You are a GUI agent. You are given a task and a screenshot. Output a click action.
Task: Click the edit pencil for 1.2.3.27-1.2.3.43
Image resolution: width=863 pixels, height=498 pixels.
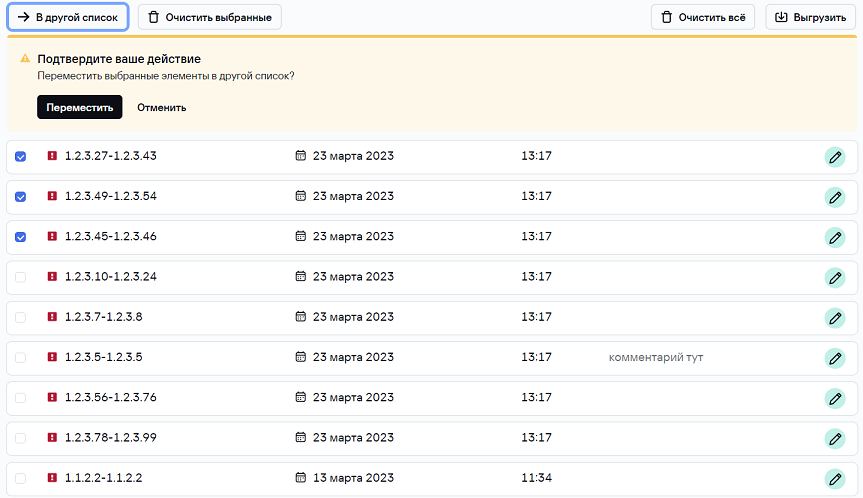pyautogui.click(x=835, y=157)
